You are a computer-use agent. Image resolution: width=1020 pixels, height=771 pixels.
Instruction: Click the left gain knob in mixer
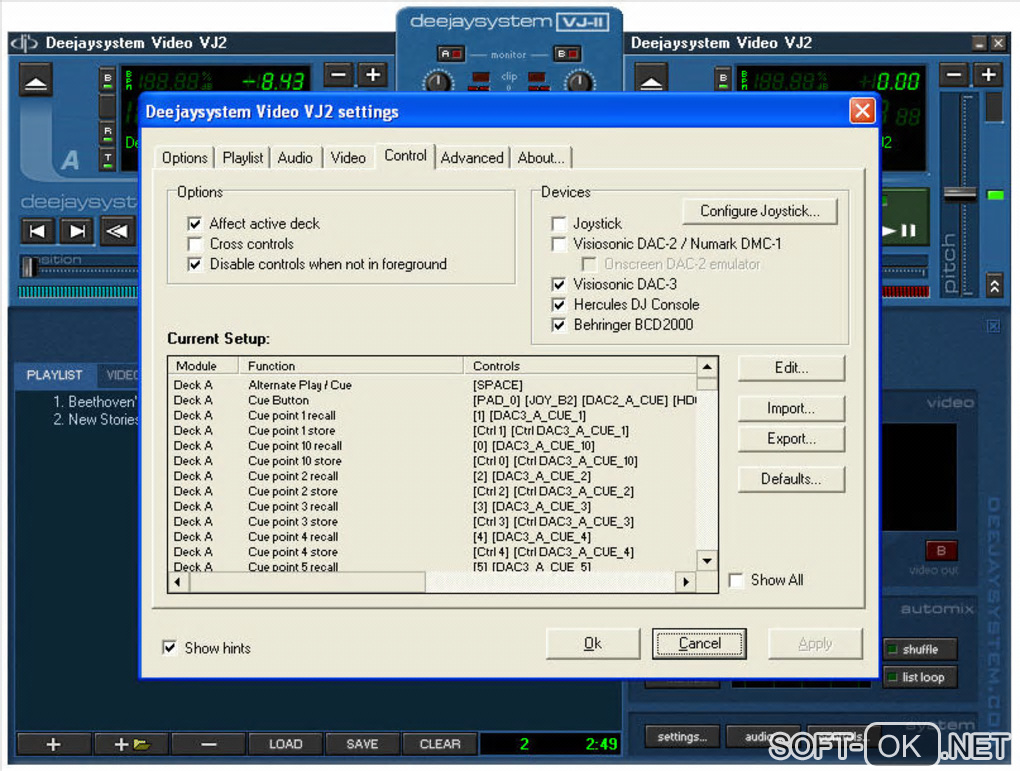pyautogui.click(x=438, y=82)
